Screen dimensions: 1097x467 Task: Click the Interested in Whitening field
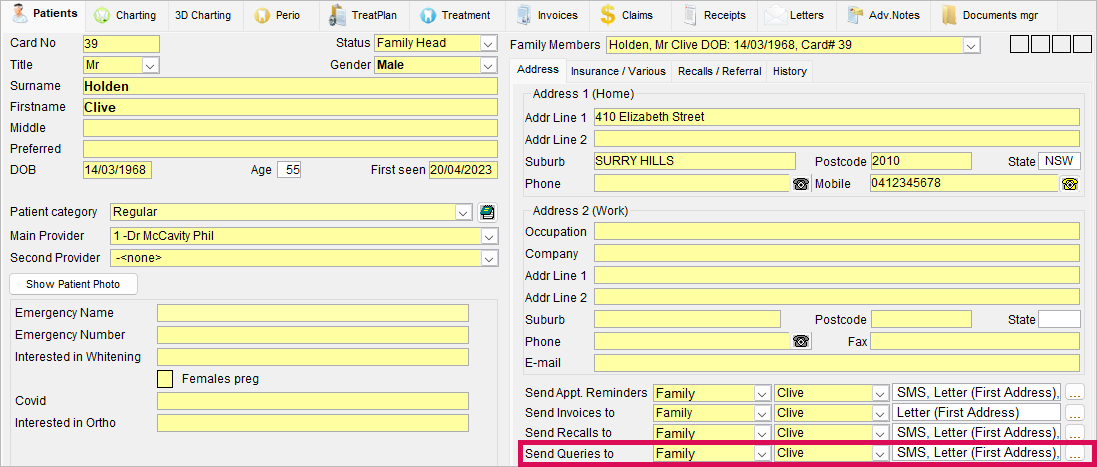pos(313,357)
